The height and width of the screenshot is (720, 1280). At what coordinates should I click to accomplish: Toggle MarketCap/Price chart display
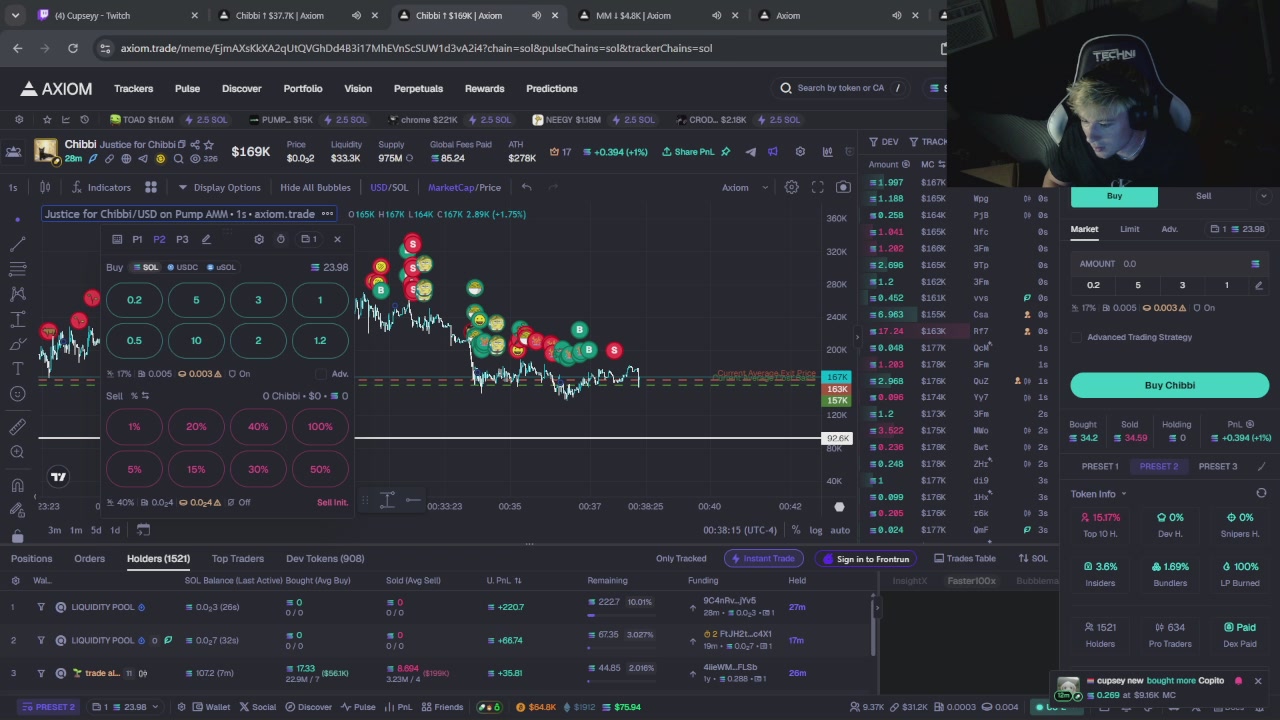click(464, 187)
